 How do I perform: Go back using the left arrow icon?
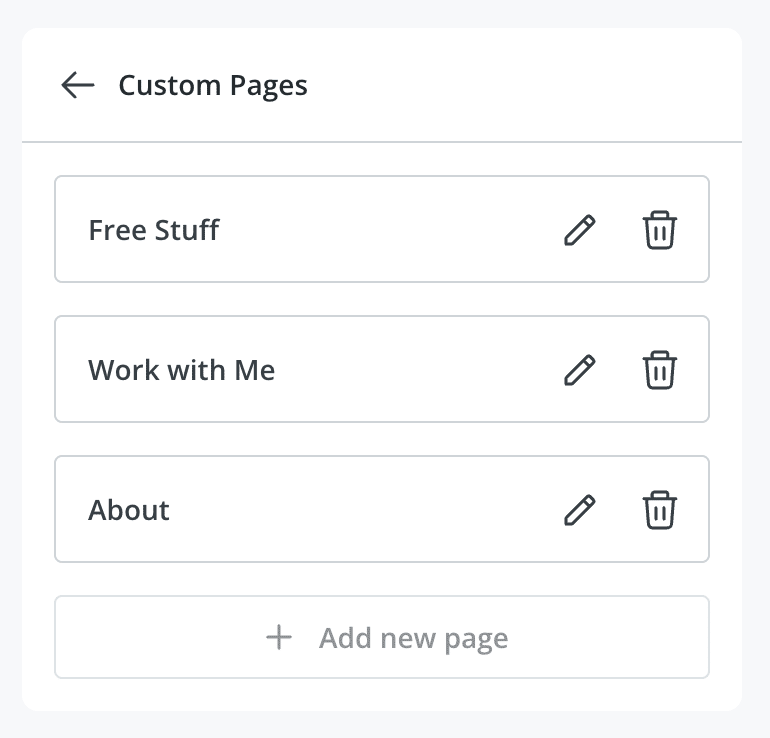pos(78,85)
